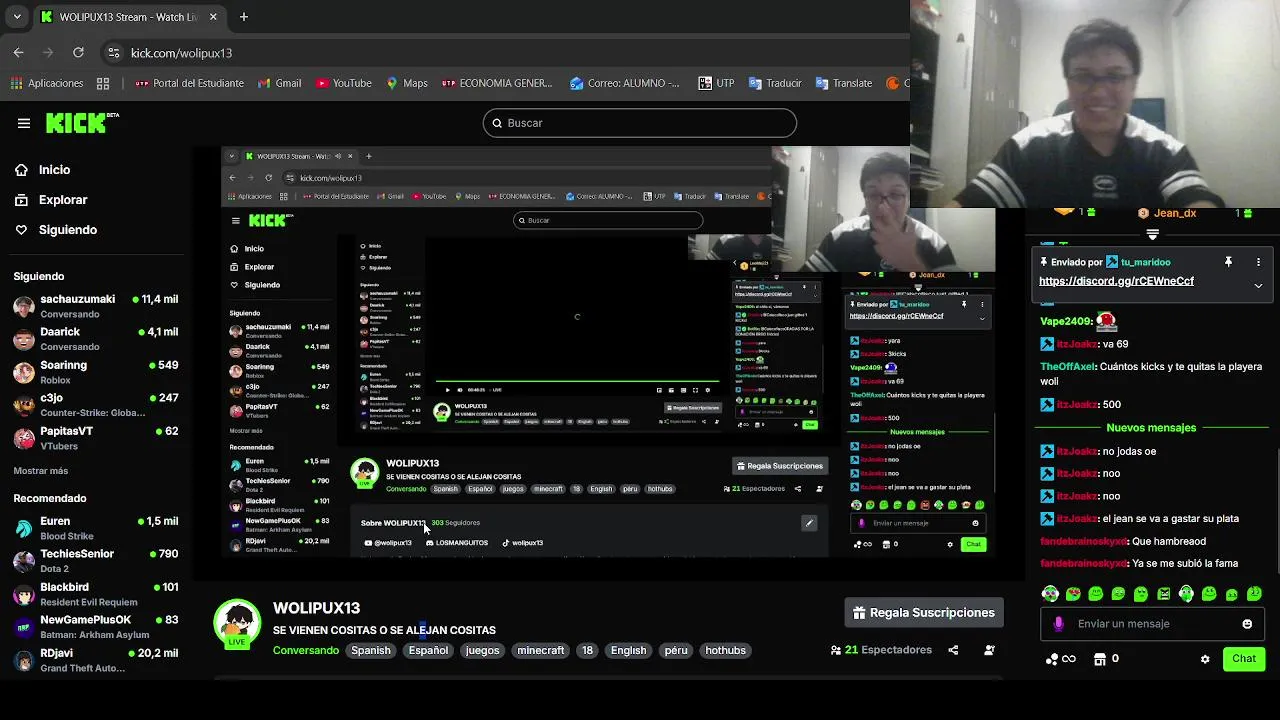Screen dimensions: 1280x720
Task: Click the Enviar un mensaje chat input
Action: [1152, 624]
